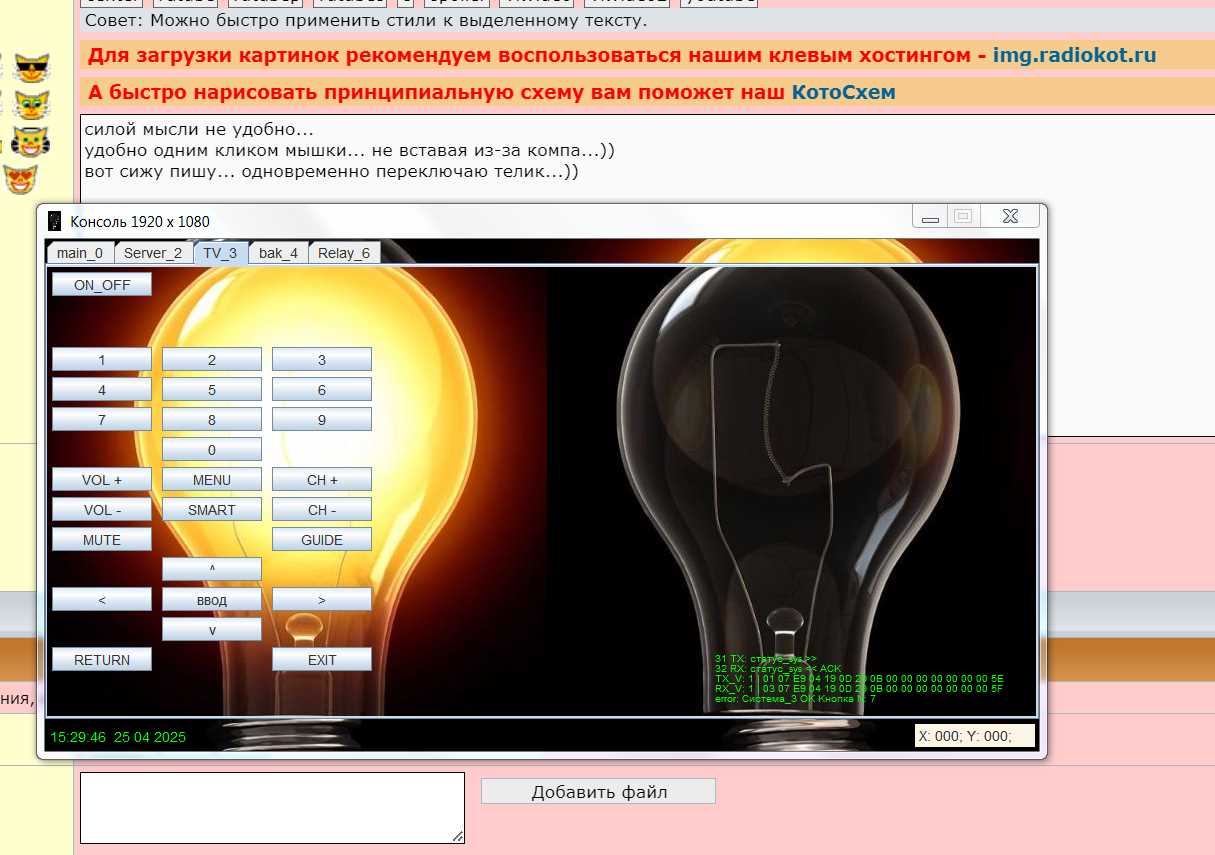Switch to the Relay_6 tab
This screenshot has width=1215, height=855.
[343, 253]
